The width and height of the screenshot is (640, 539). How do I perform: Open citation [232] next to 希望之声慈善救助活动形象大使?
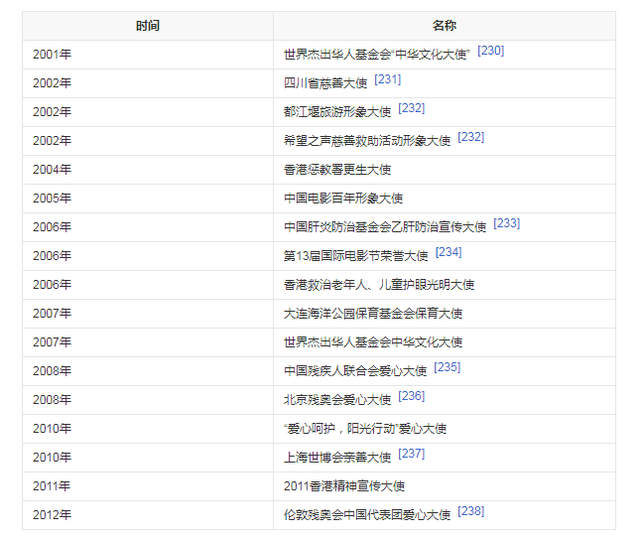[471, 137]
